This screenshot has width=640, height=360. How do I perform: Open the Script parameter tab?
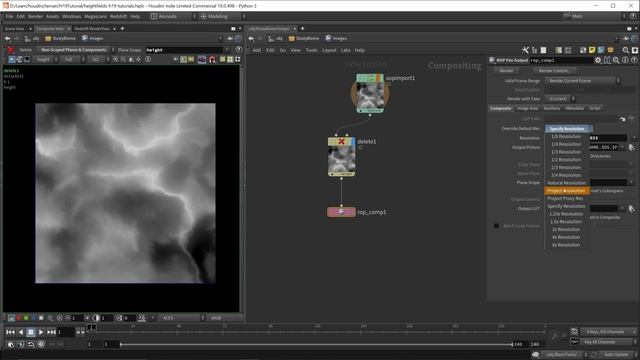595,108
